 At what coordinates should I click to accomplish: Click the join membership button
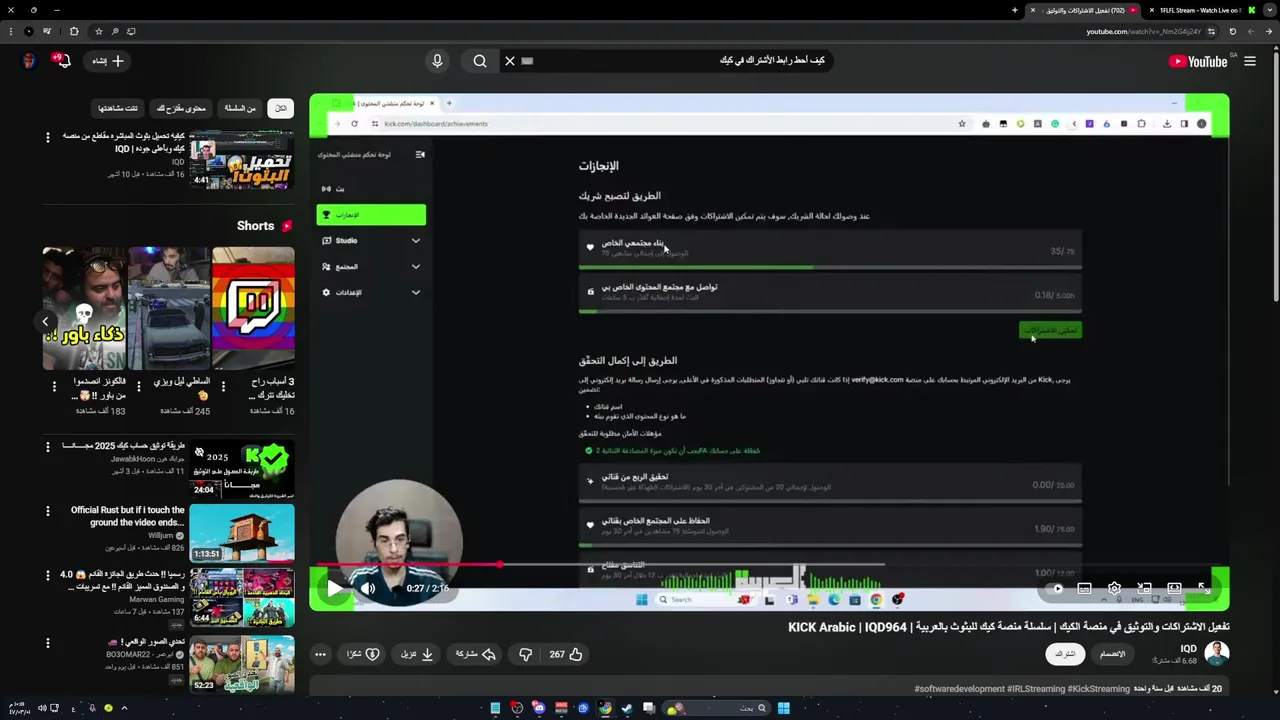[1112, 654]
